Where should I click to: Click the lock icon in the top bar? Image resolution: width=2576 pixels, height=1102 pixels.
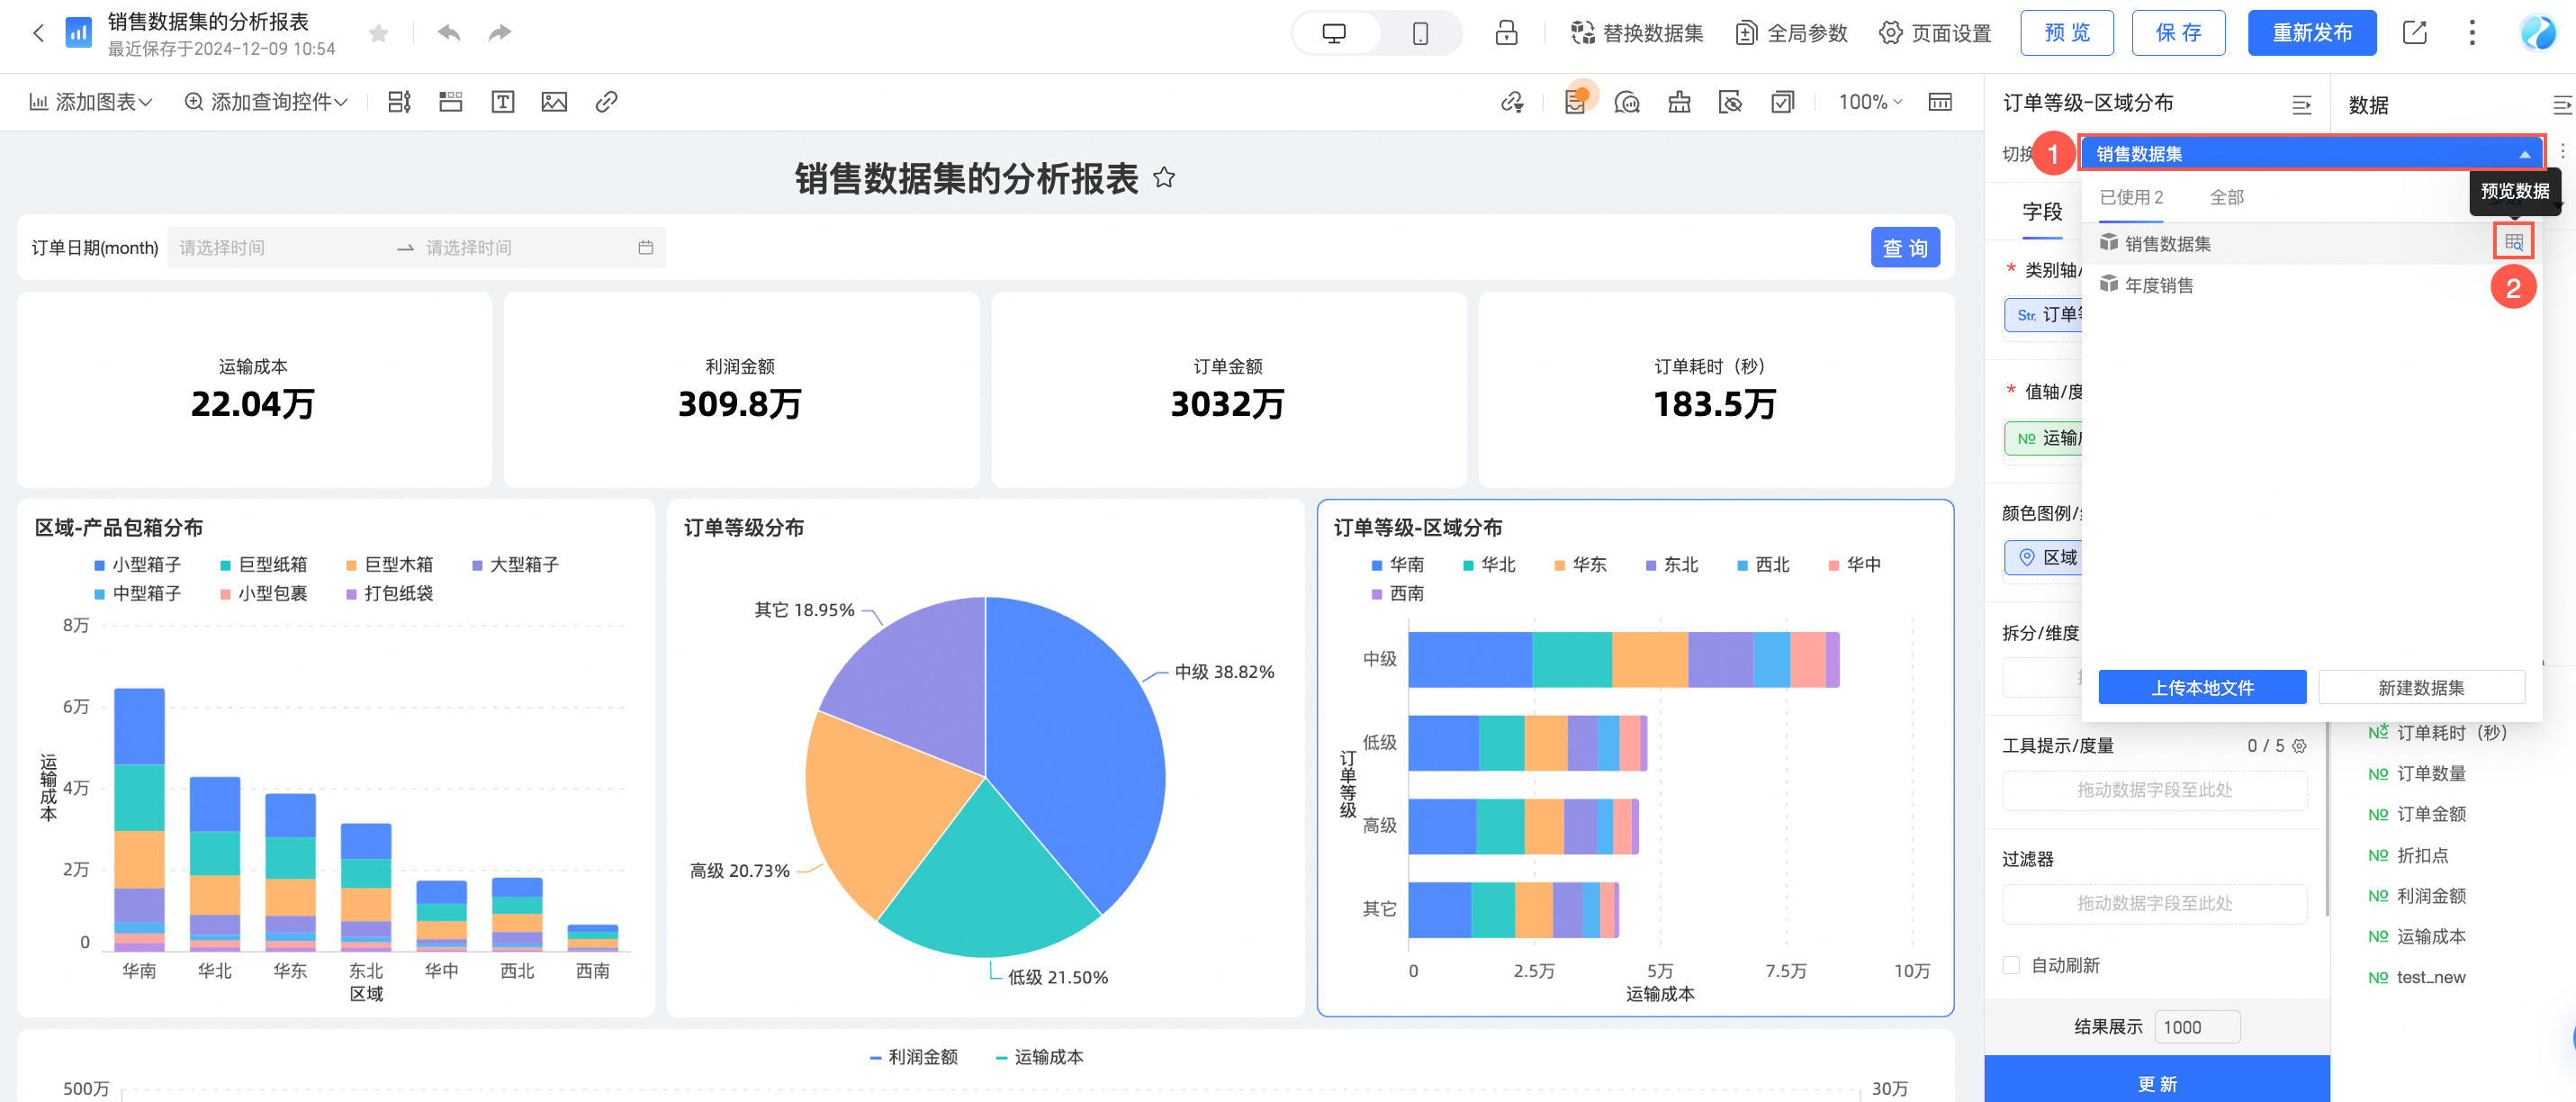pos(1506,33)
